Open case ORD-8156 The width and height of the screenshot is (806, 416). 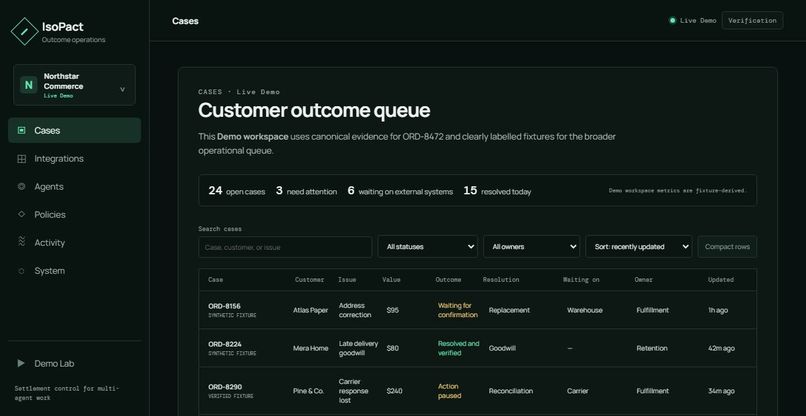point(224,306)
